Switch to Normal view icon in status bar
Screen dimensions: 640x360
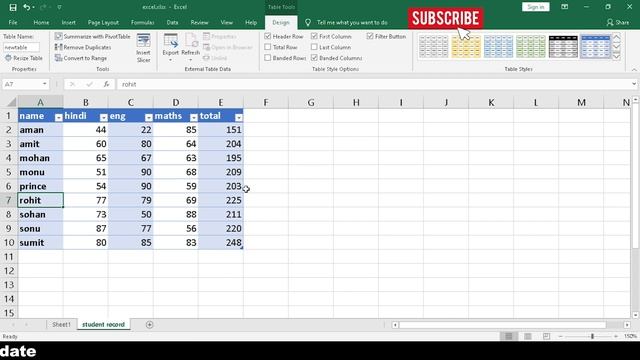coord(509,336)
